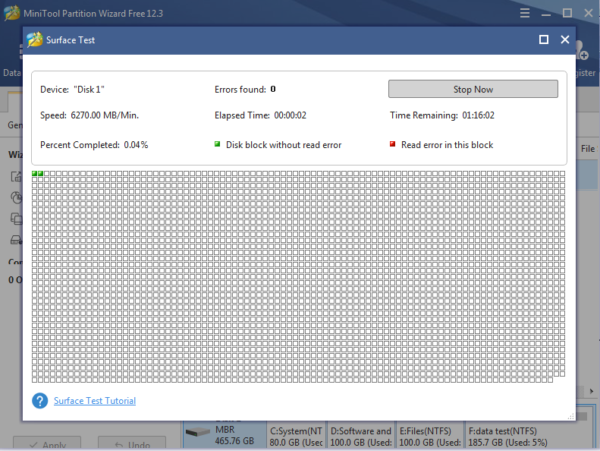Click the Apply button in main window
Viewport: 600px width, 451px height.
[x=47, y=444]
